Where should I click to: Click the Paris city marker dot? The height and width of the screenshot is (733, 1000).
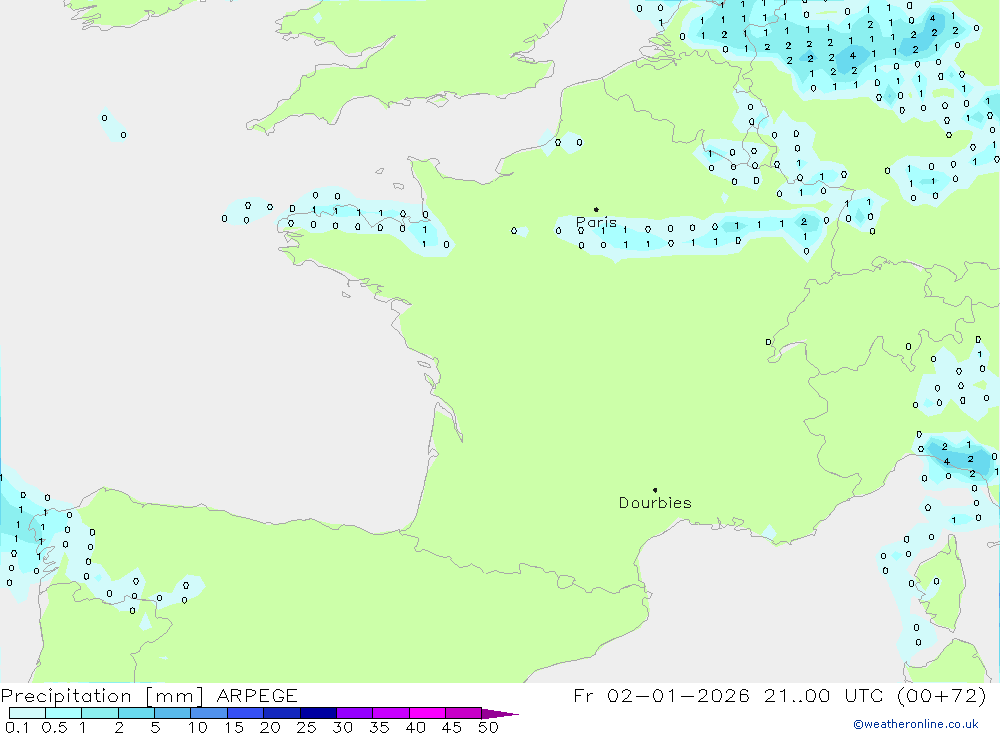click(596, 210)
